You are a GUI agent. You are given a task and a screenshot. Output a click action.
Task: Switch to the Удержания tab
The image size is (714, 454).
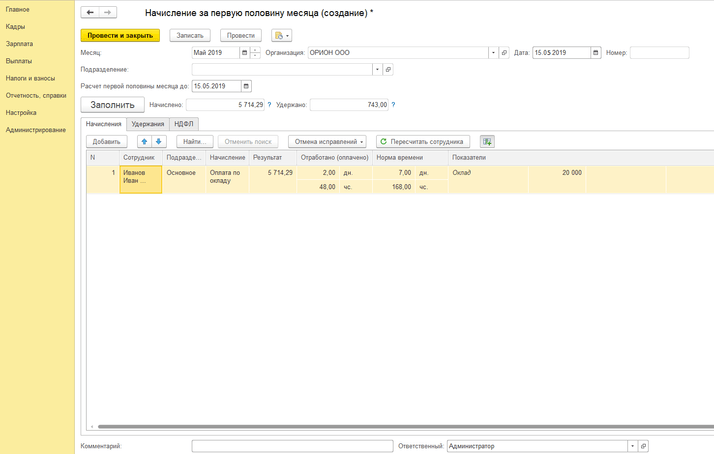coord(147,124)
